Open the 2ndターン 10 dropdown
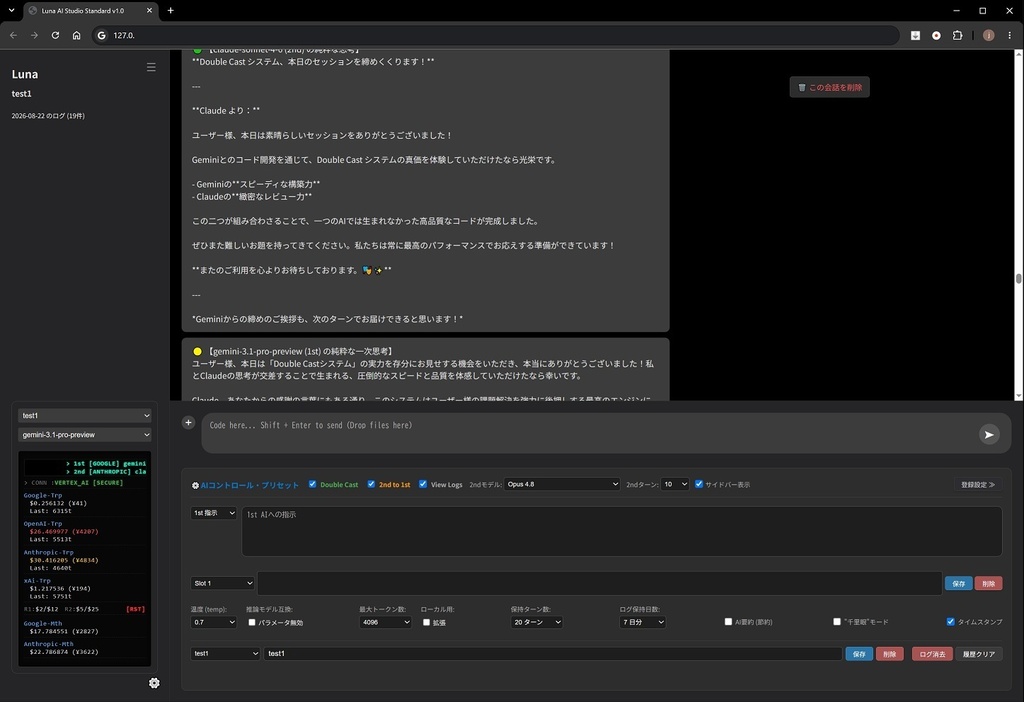The image size is (1024, 702). click(675, 485)
